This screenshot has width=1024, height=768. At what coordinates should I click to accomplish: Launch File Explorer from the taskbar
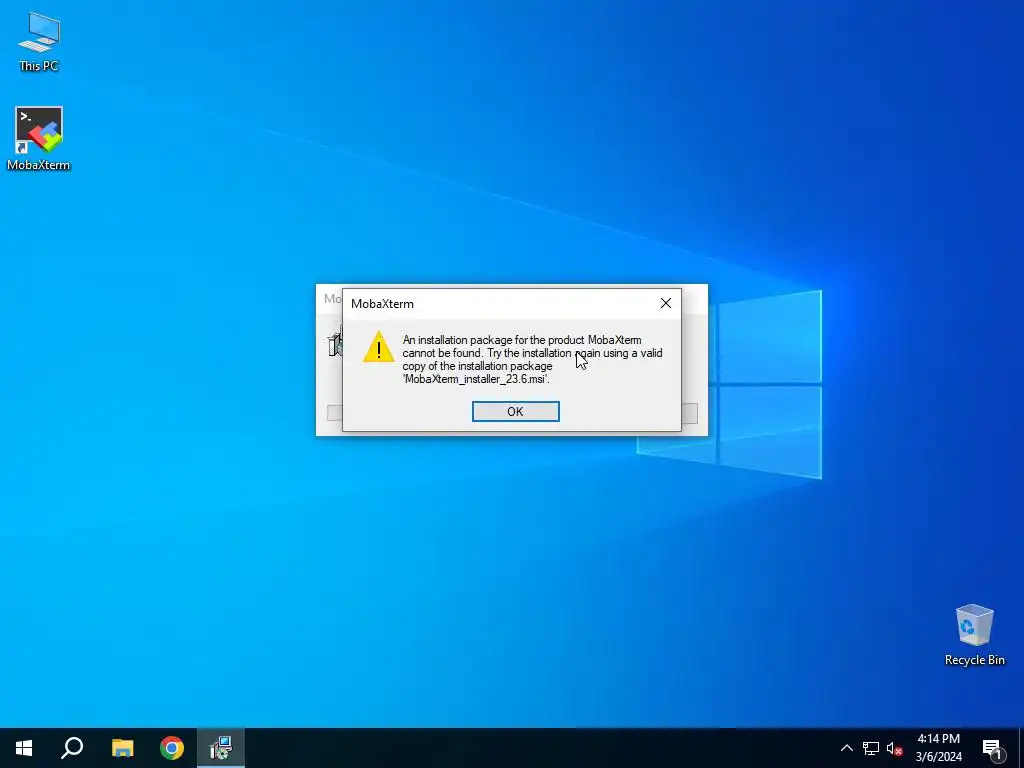(122, 748)
